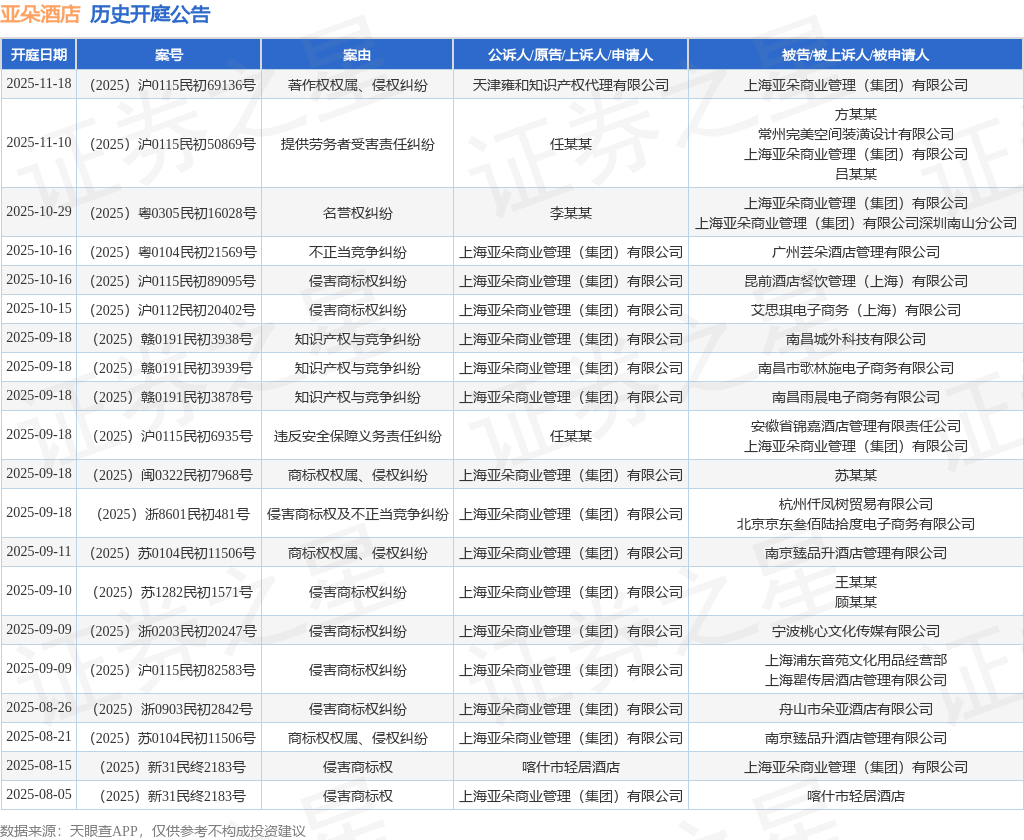Image resolution: width=1024 pixels, height=840 pixels.
Task: Click defendant 宁波桃心文化传媒有限公司
Action: click(856, 631)
